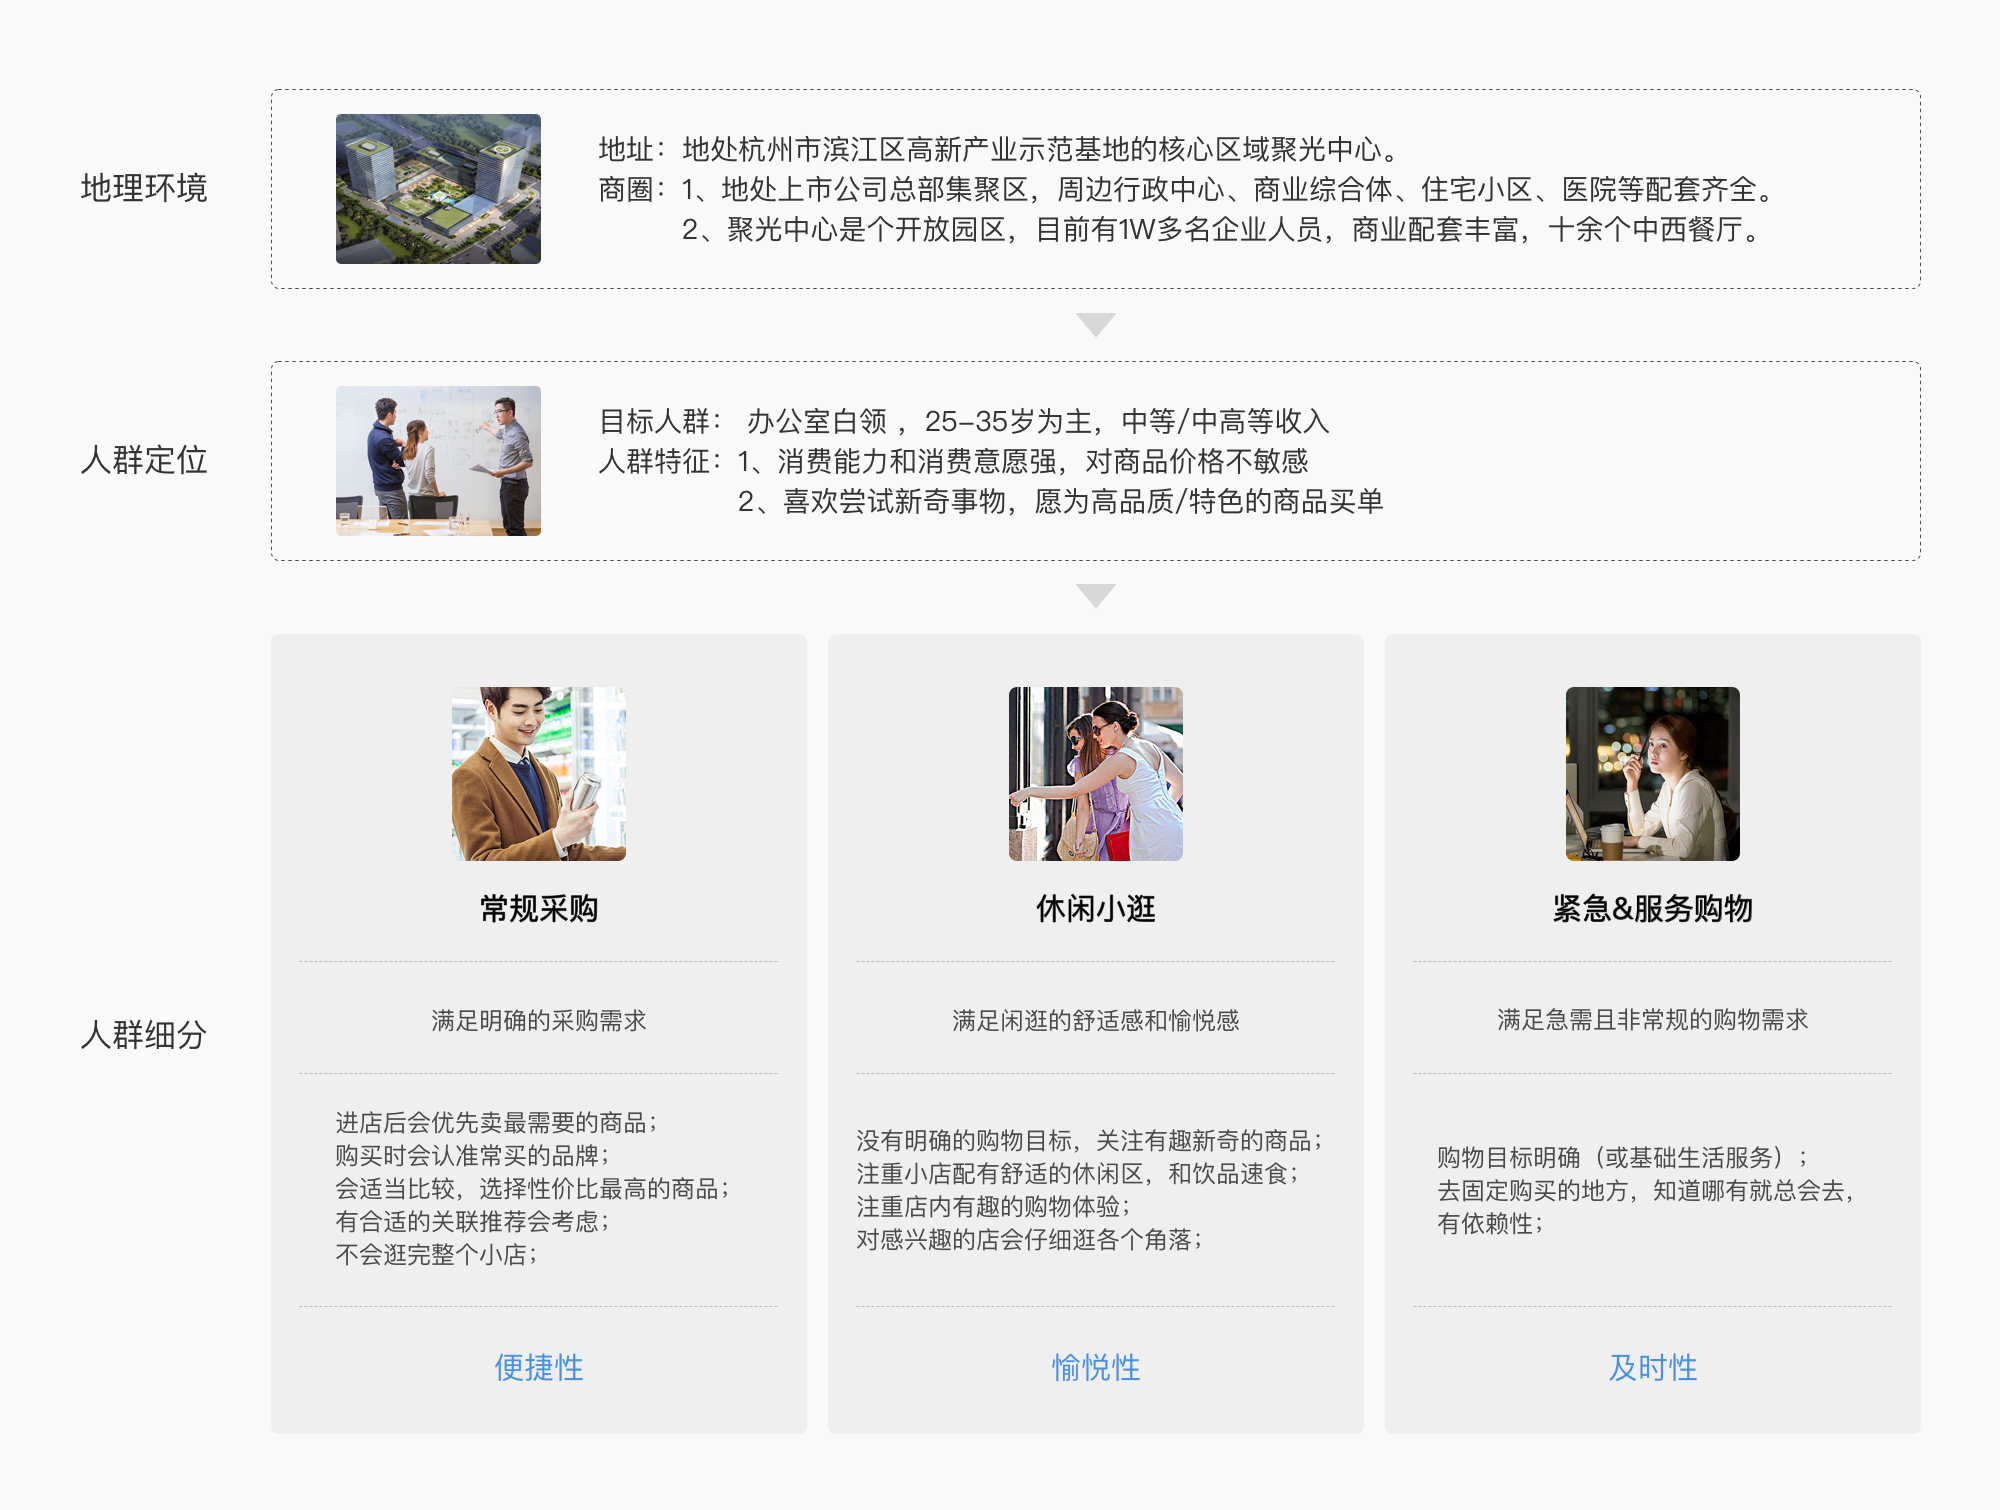Click the 常规采购 card heading
This screenshot has width=2000, height=1510.
(538, 908)
